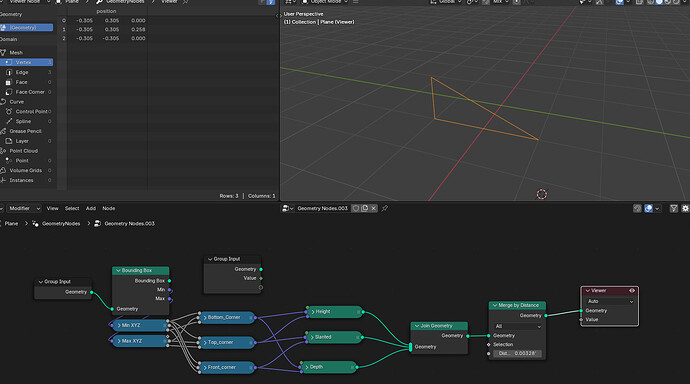Click the Distance value field 0.00328
The image size is (690, 384).
pos(518,354)
